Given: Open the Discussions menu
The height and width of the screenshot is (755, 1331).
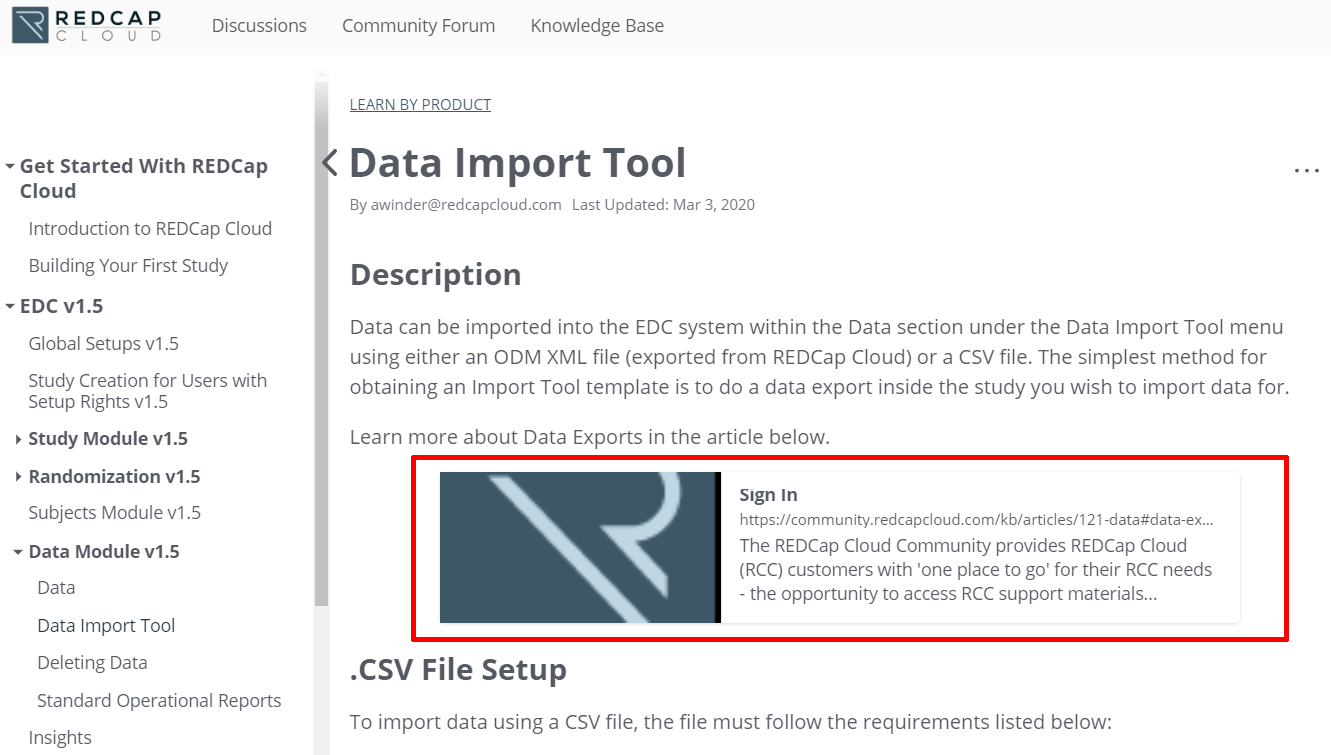Looking at the screenshot, I should (x=259, y=26).
